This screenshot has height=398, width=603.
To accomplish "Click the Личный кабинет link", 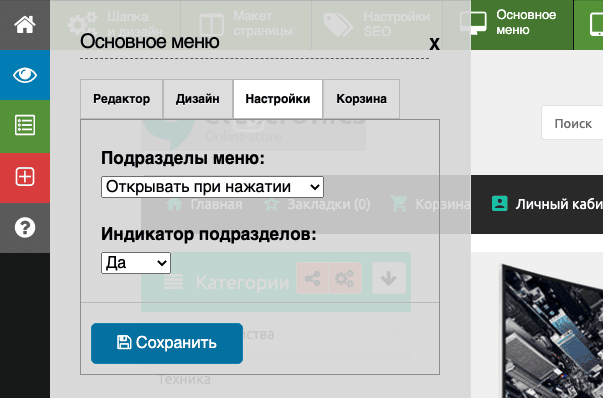I will click(x=559, y=204).
